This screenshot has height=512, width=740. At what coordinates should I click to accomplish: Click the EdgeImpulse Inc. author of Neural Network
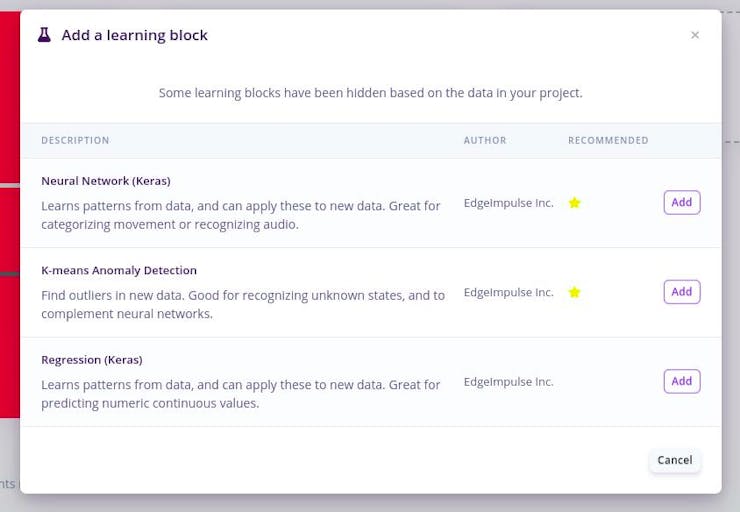point(508,203)
